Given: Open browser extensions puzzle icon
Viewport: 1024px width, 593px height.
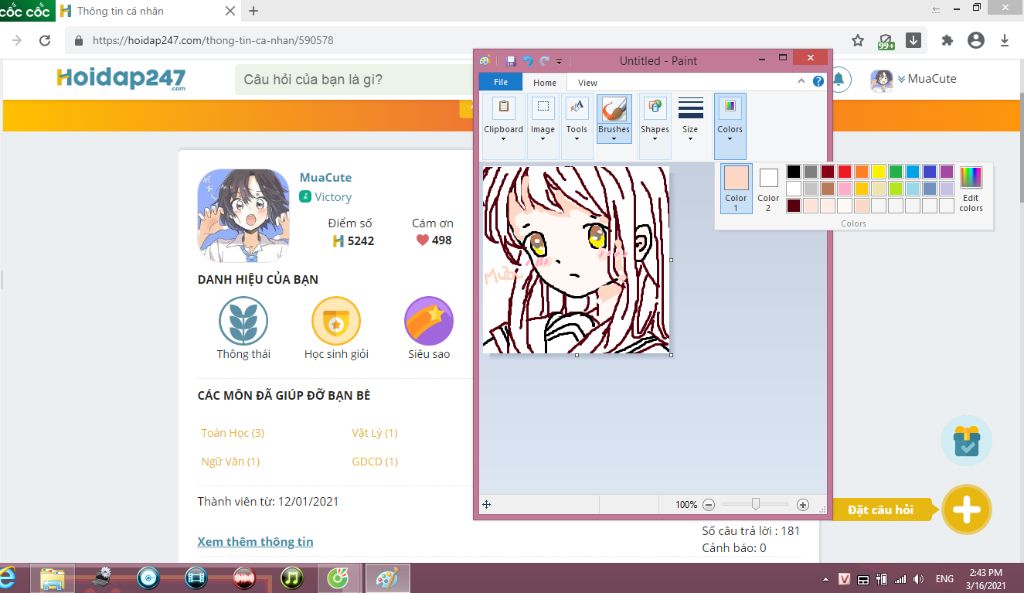Looking at the screenshot, I should (947, 40).
